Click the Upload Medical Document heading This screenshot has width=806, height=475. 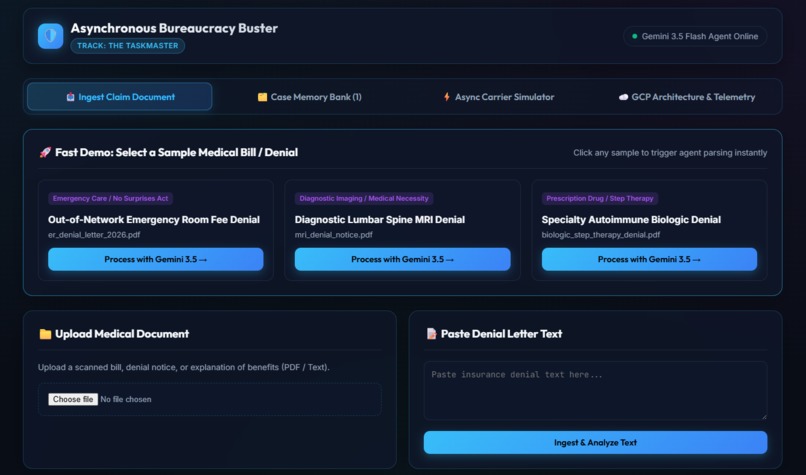pos(122,334)
